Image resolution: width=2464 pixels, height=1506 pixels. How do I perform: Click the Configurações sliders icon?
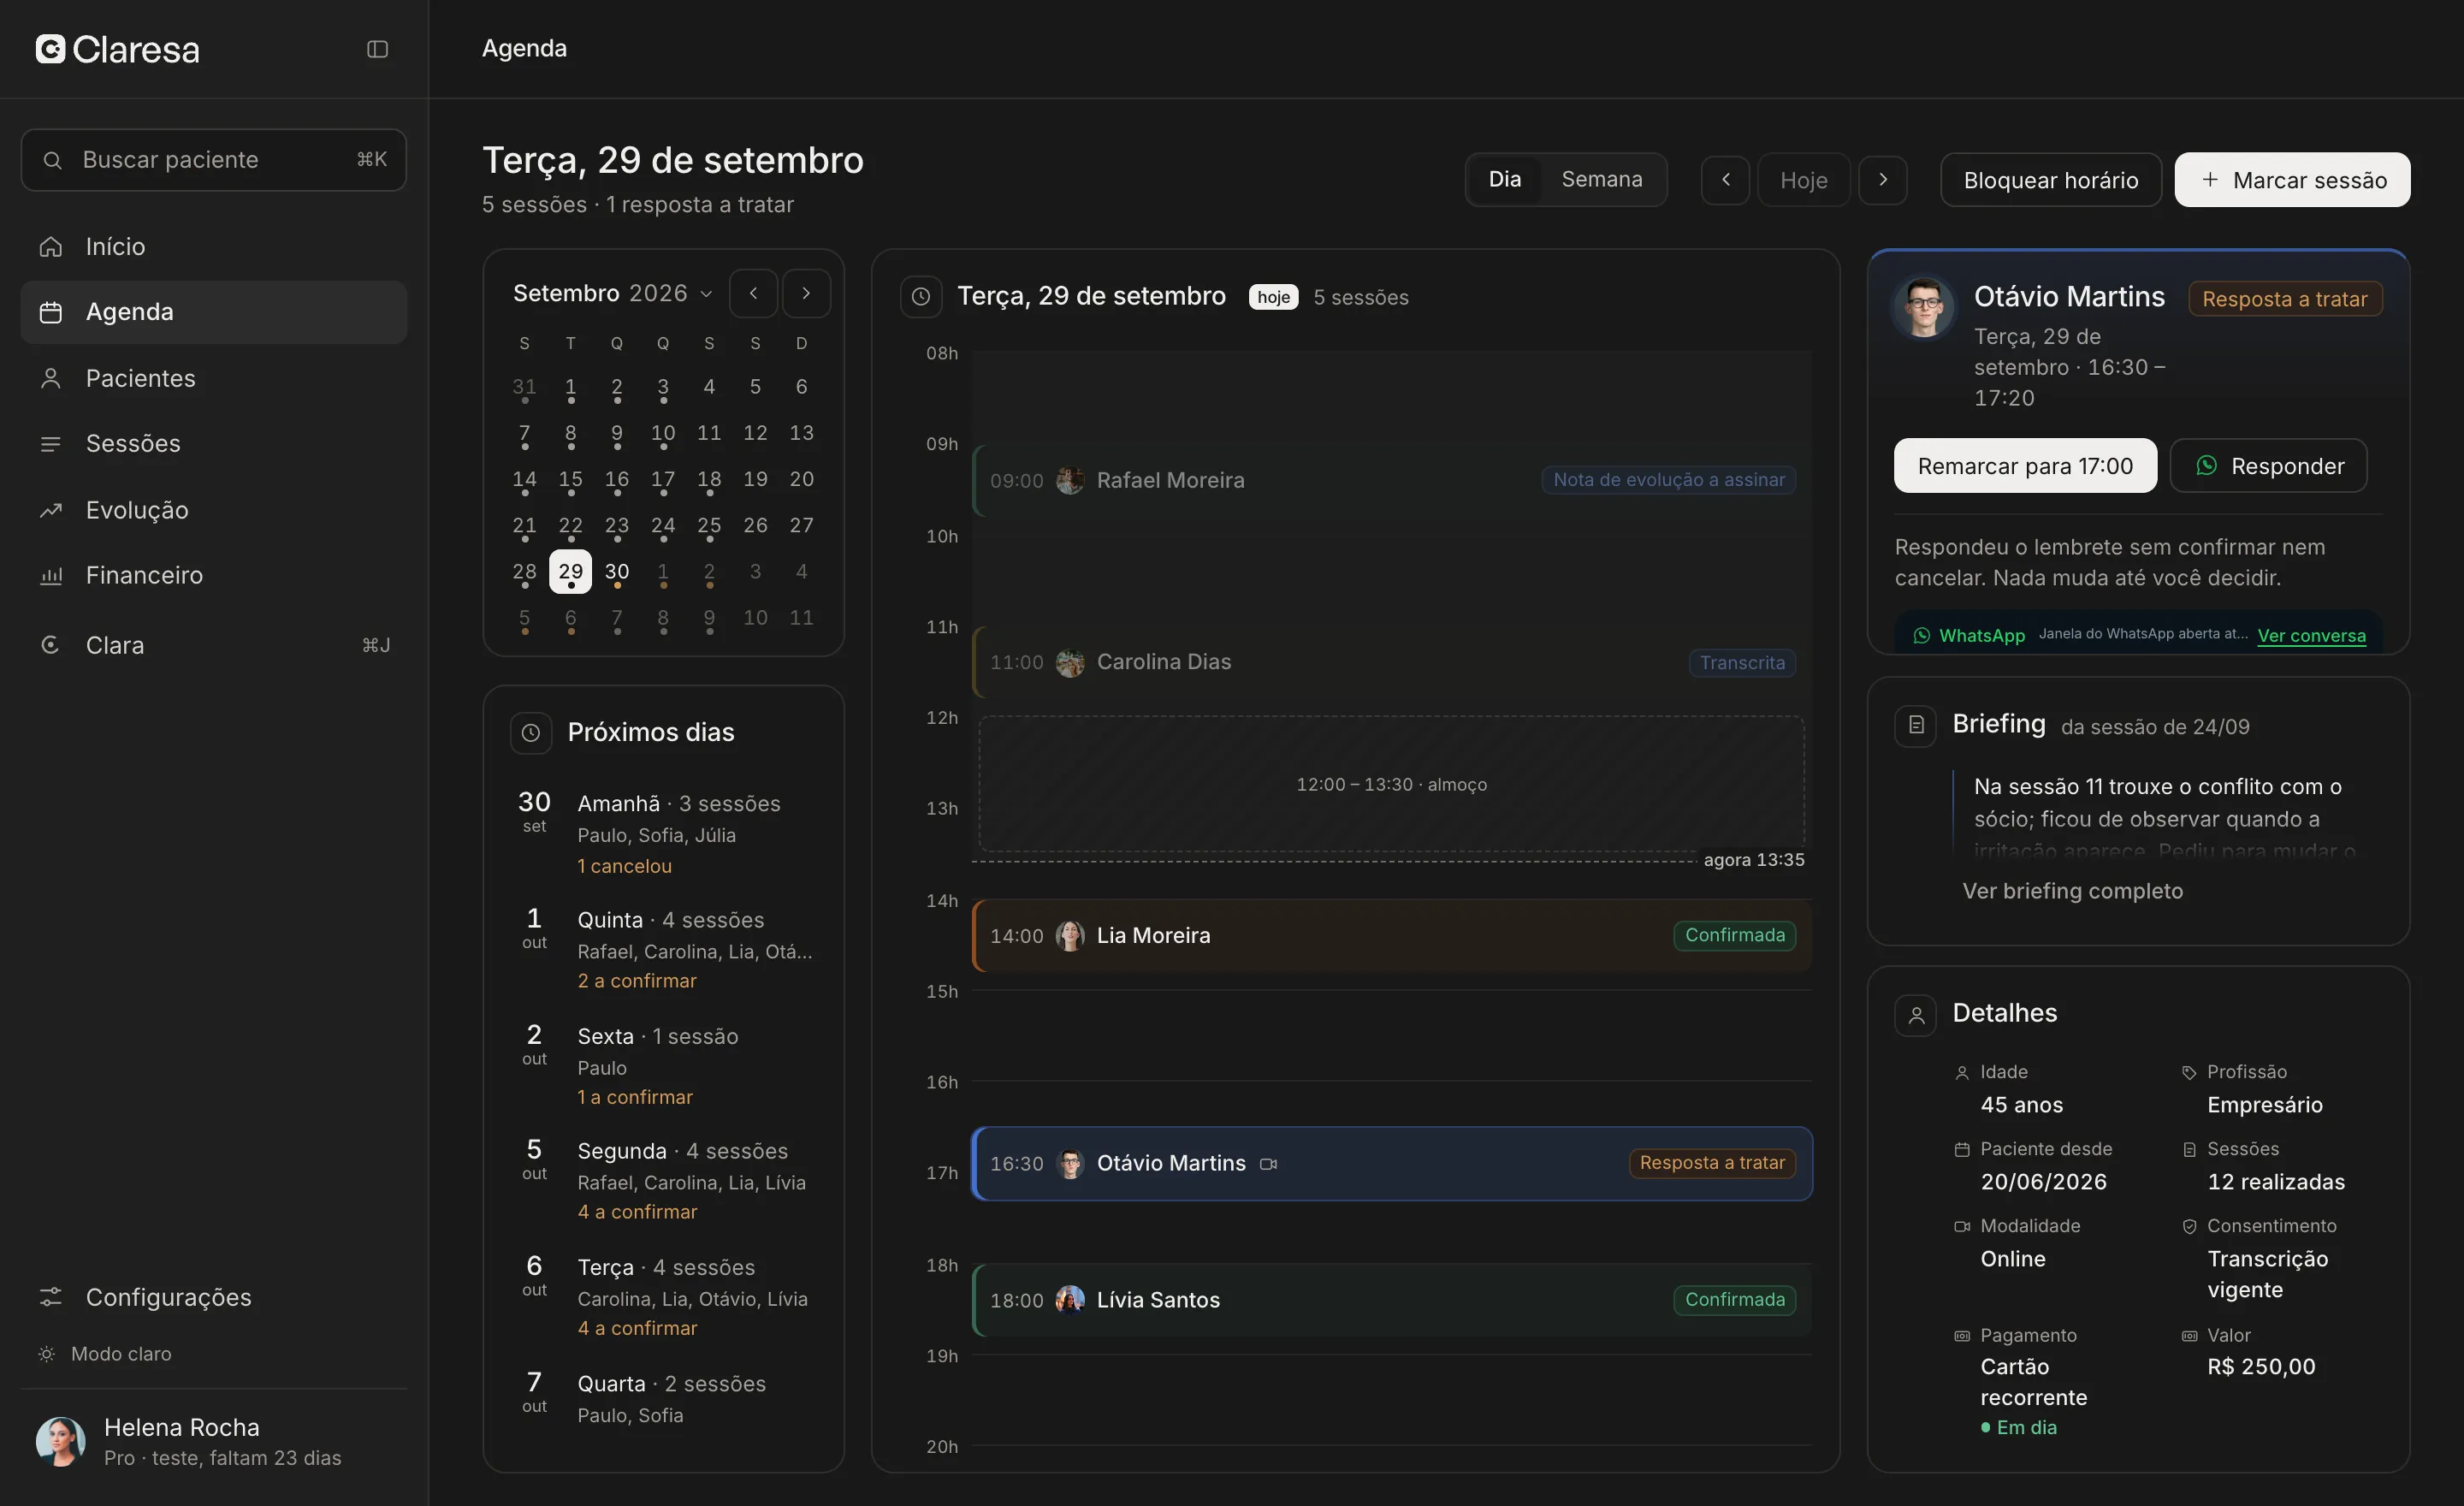51,1297
